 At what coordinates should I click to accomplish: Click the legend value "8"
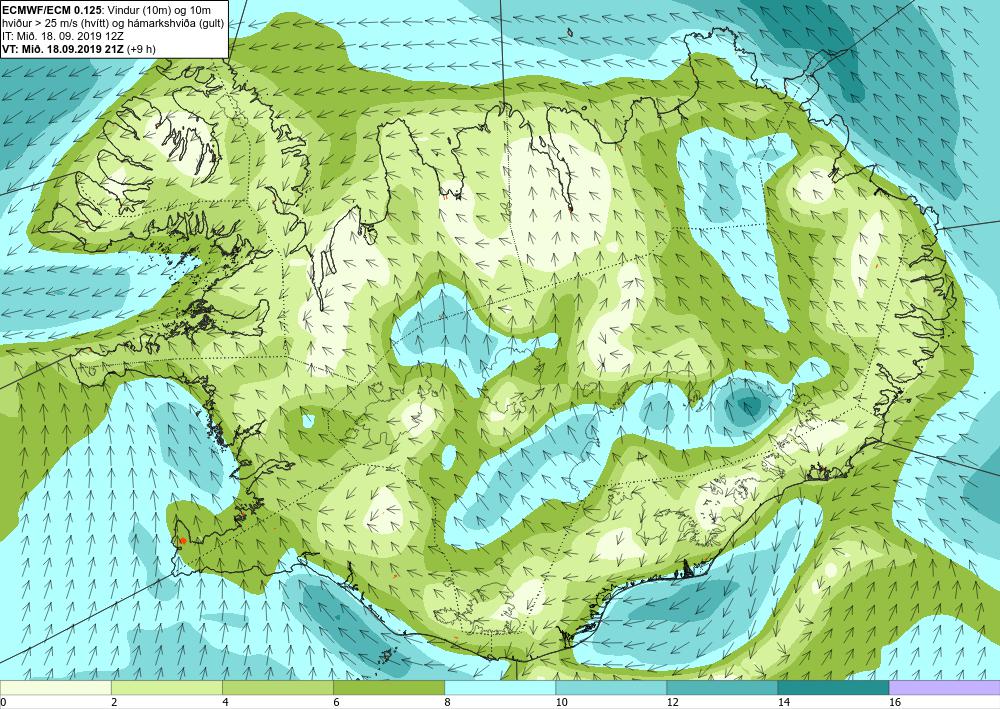pyautogui.click(x=447, y=702)
